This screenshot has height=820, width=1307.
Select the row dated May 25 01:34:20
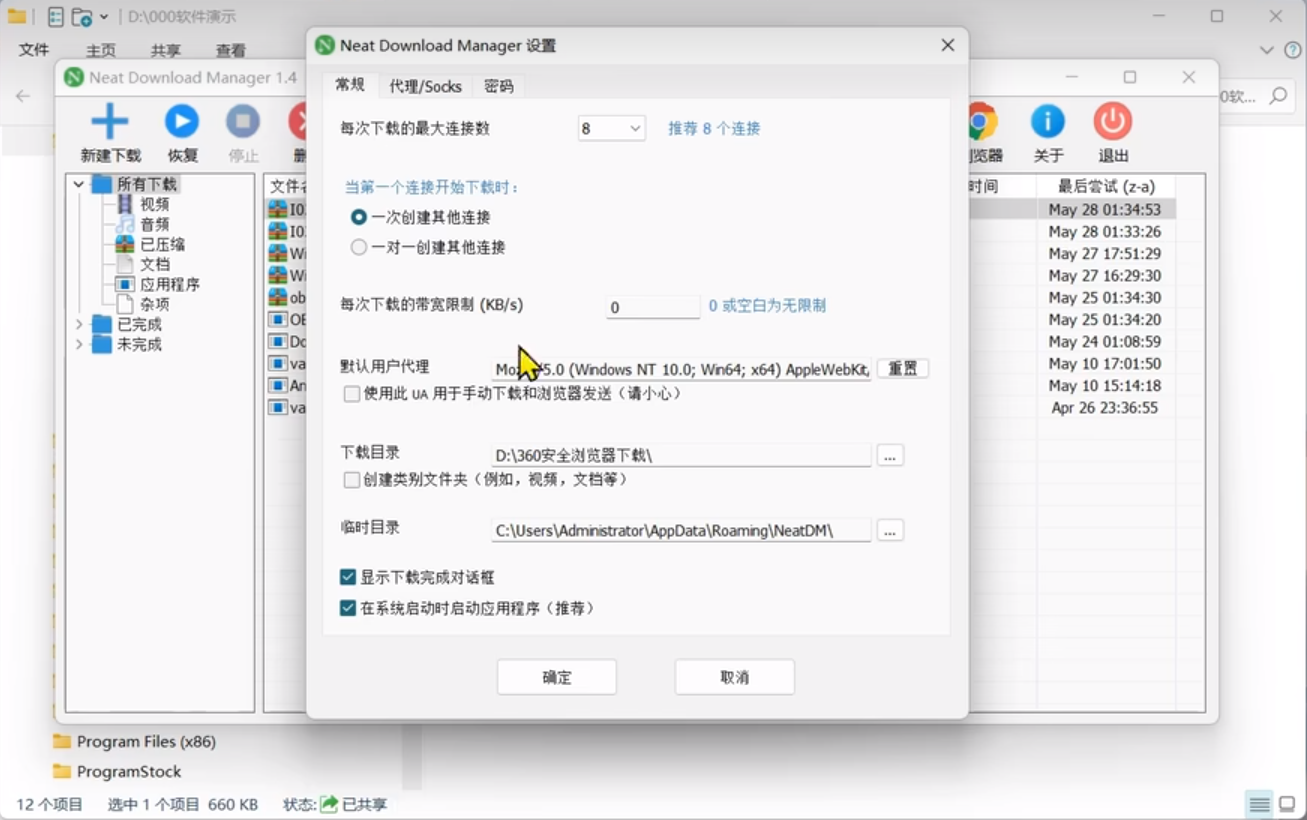click(x=1105, y=319)
